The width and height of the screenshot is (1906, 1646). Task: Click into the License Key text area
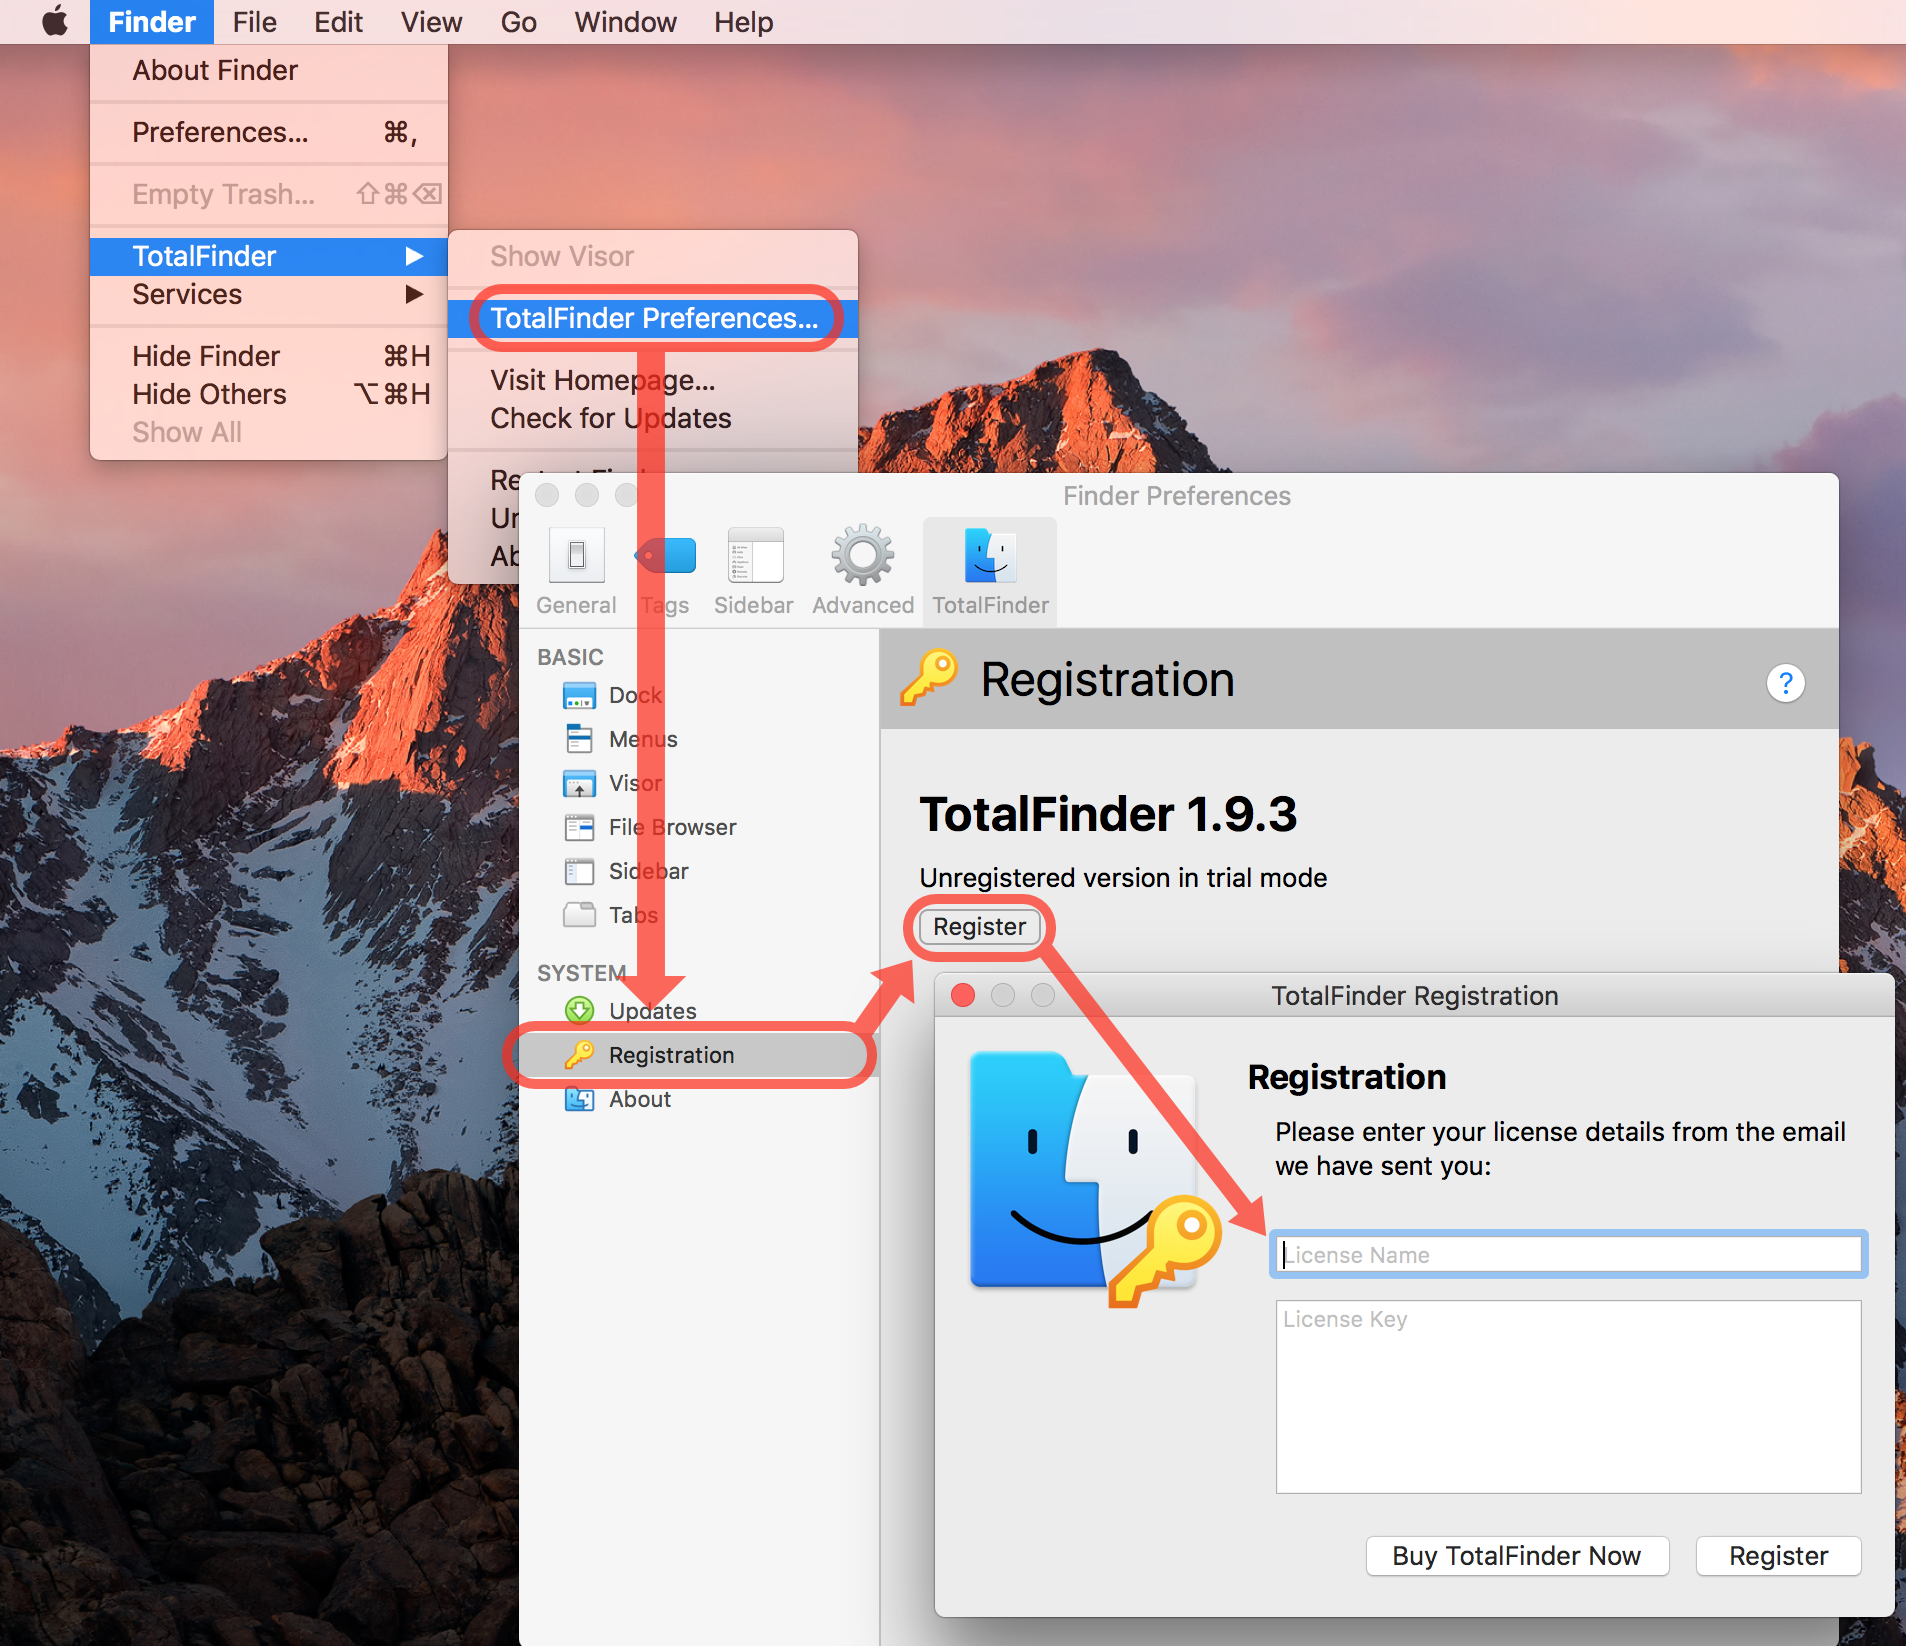pyautogui.click(x=1568, y=1396)
